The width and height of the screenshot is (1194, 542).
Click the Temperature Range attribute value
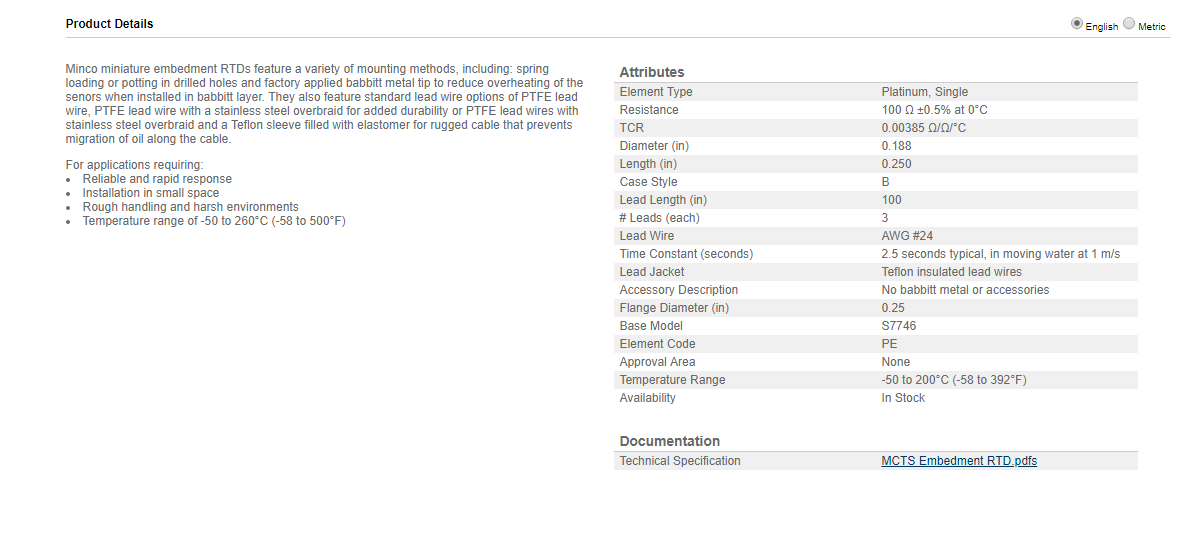(953, 380)
